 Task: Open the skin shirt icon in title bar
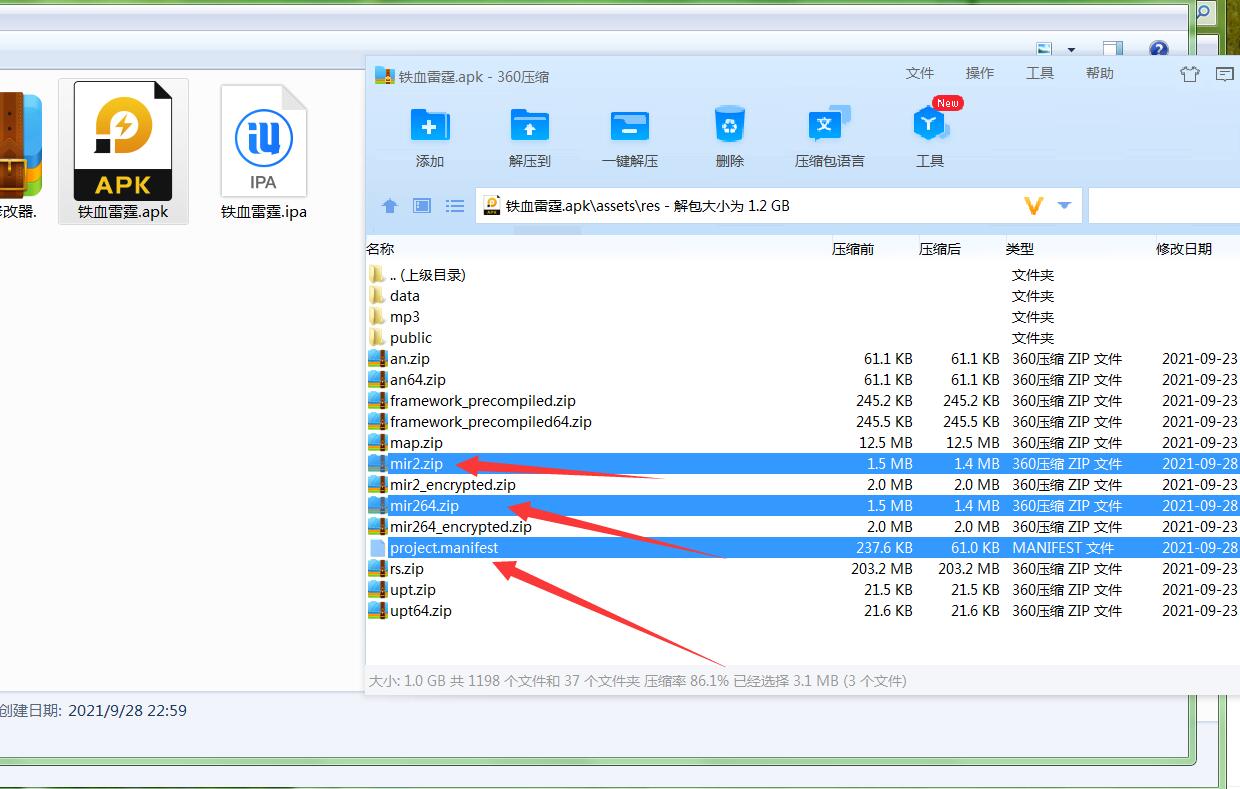click(1189, 74)
